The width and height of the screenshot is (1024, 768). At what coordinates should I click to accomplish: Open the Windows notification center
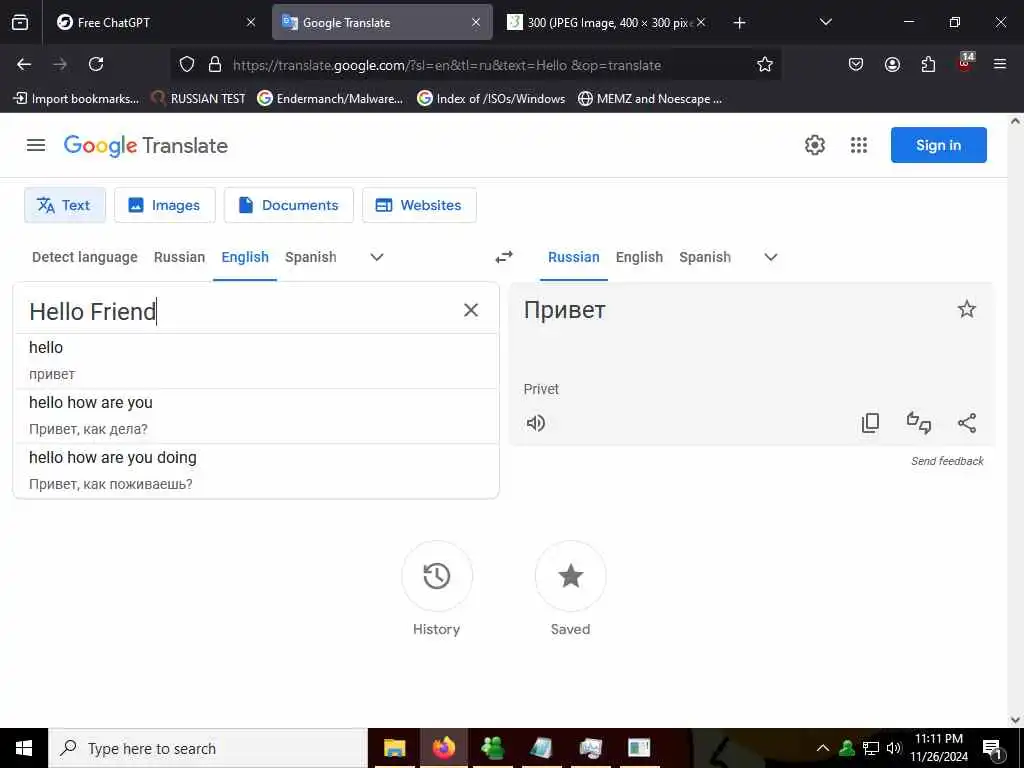992,748
